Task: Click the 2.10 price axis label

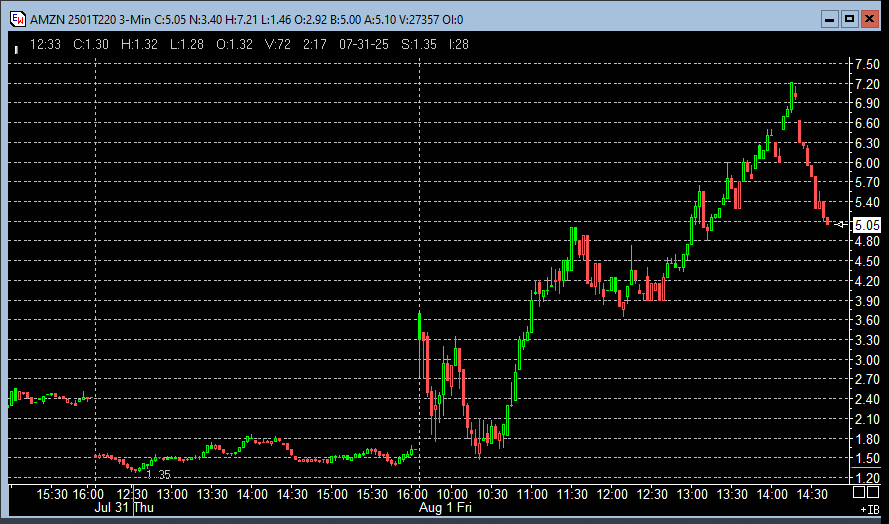Action: (x=867, y=419)
